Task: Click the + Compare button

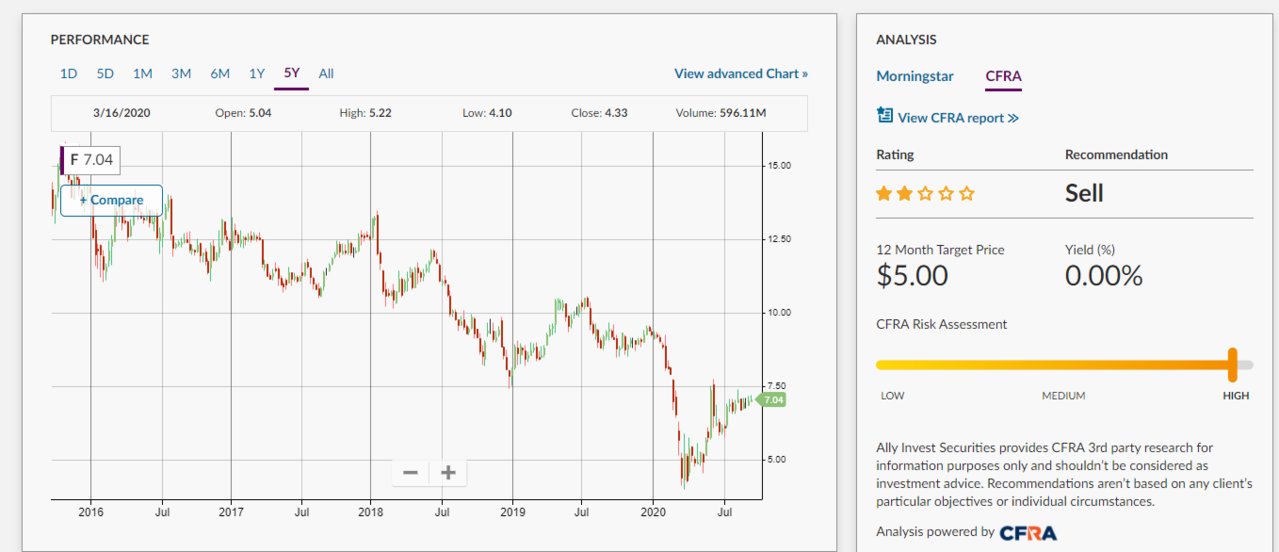Action: (x=111, y=200)
